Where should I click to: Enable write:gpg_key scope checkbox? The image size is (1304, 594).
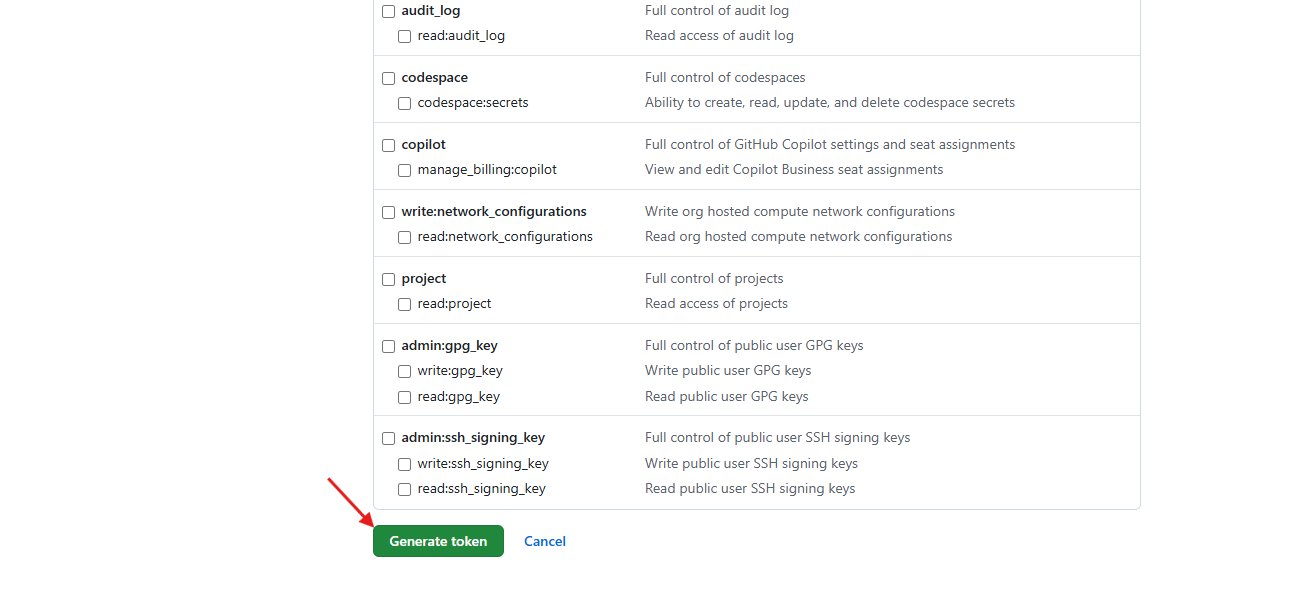[405, 371]
